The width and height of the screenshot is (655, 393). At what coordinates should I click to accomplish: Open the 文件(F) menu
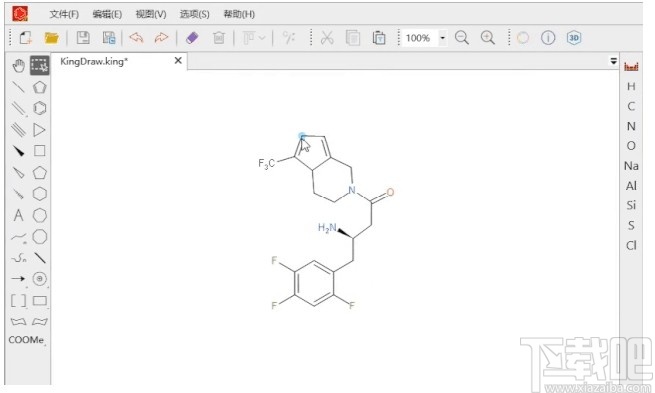[x=64, y=14]
